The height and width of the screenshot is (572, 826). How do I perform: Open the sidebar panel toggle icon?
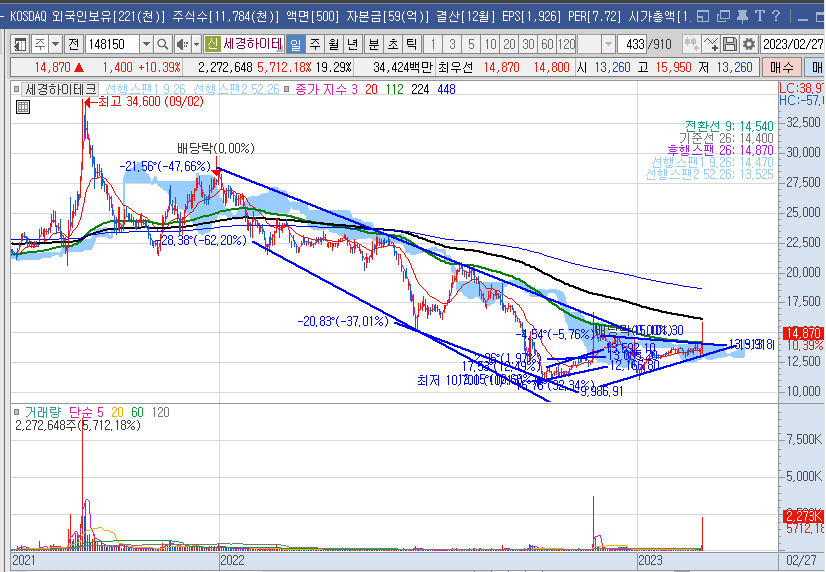click(19, 44)
